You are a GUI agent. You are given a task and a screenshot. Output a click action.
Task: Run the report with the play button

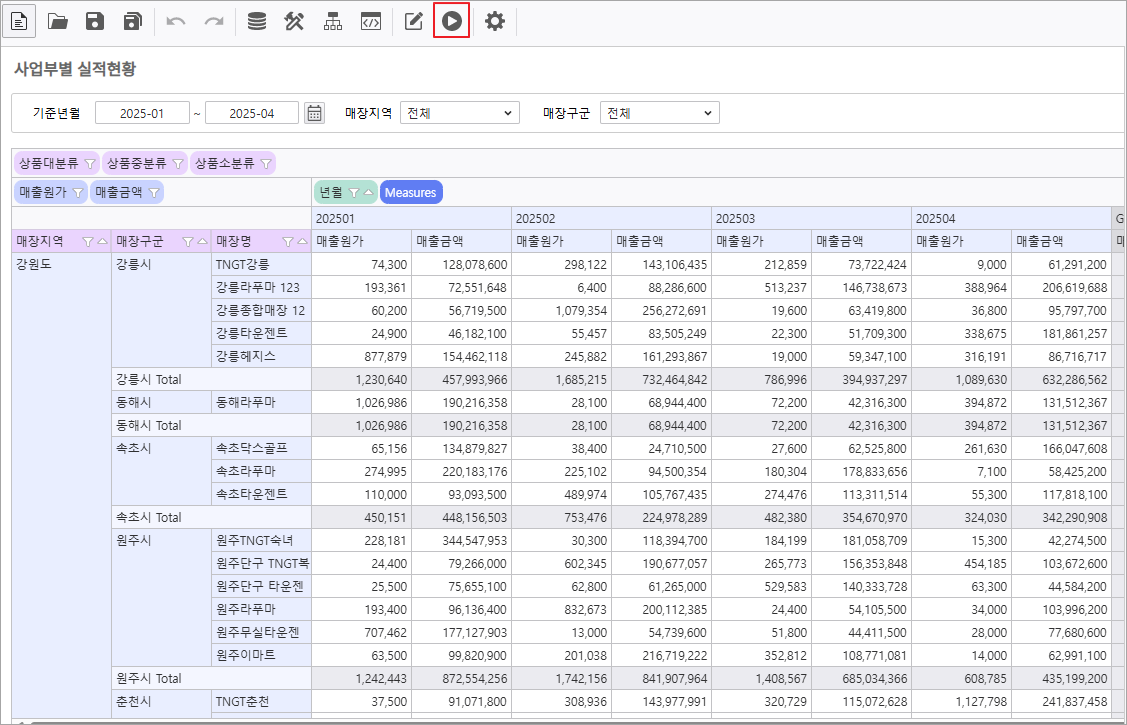(x=452, y=21)
